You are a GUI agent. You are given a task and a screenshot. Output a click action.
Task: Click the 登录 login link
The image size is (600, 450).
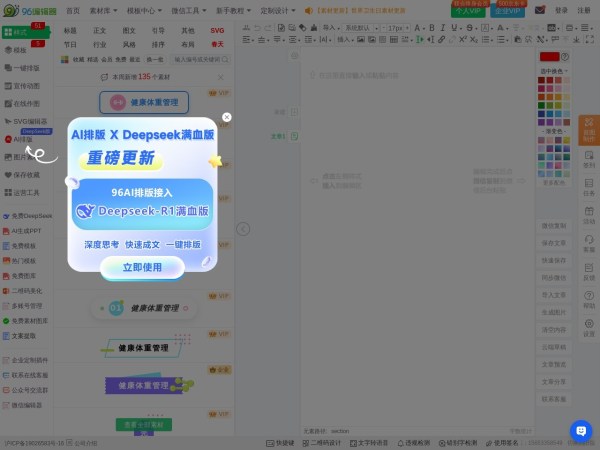tap(561, 10)
